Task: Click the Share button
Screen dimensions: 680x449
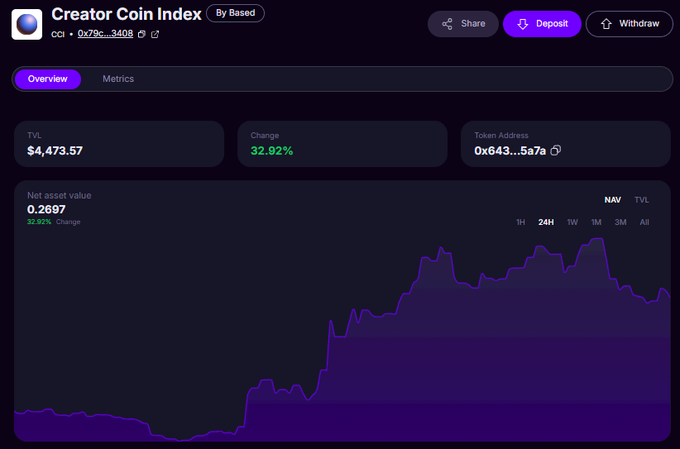Action: [x=463, y=24]
